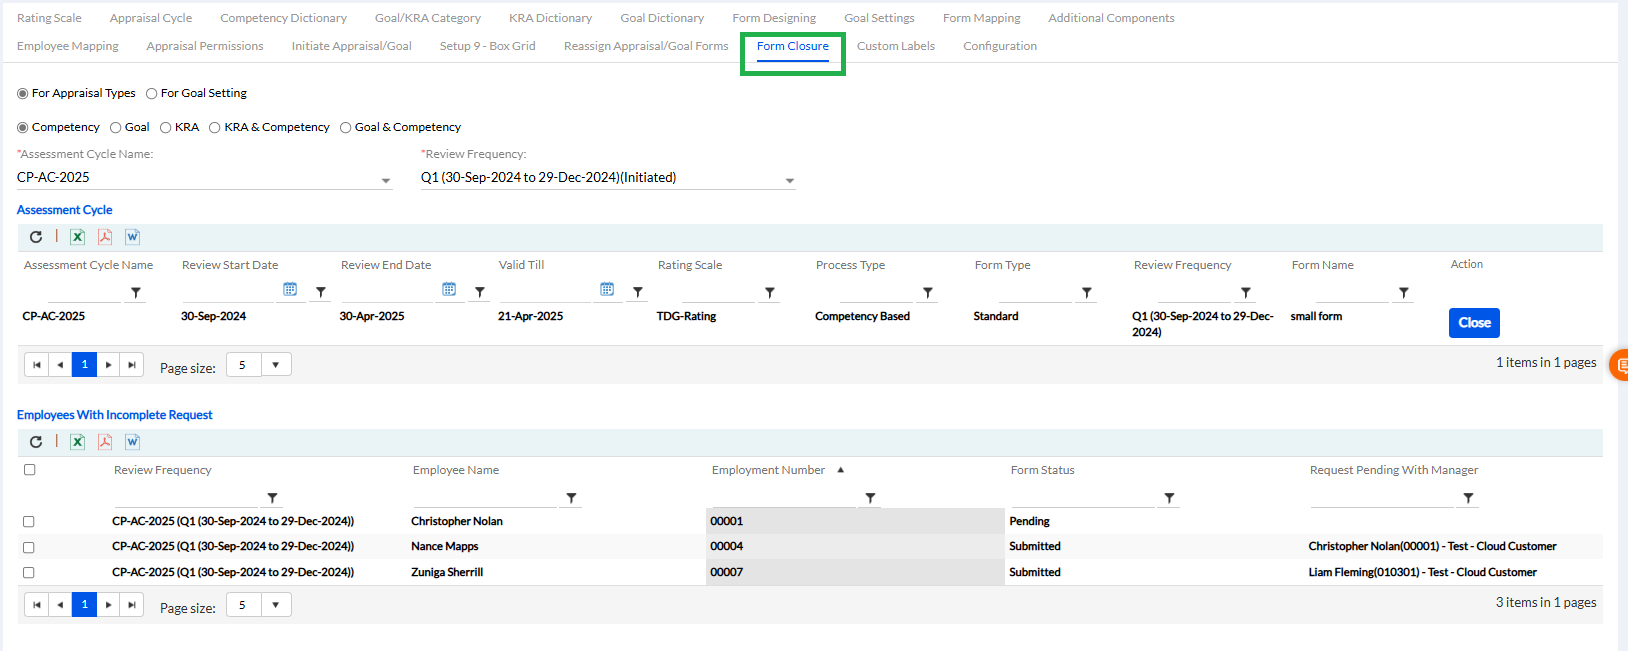Switch to the Custom Labels tab
1628x651 pixels.
[x=895, y=46]
